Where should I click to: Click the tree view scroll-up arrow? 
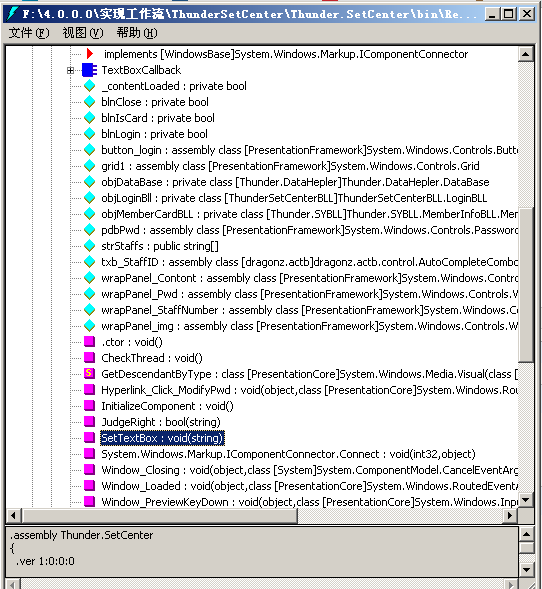[x=526, y=54]
